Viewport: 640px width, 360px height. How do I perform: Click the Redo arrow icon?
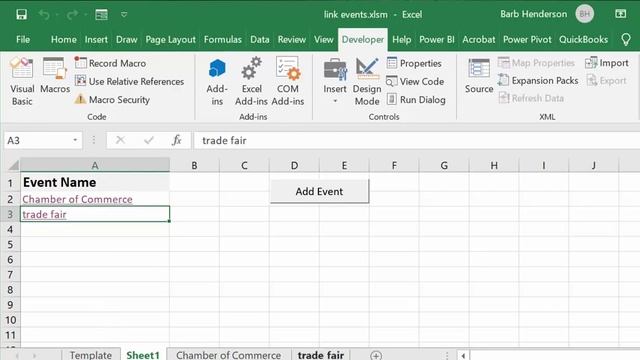click(72, 15)
